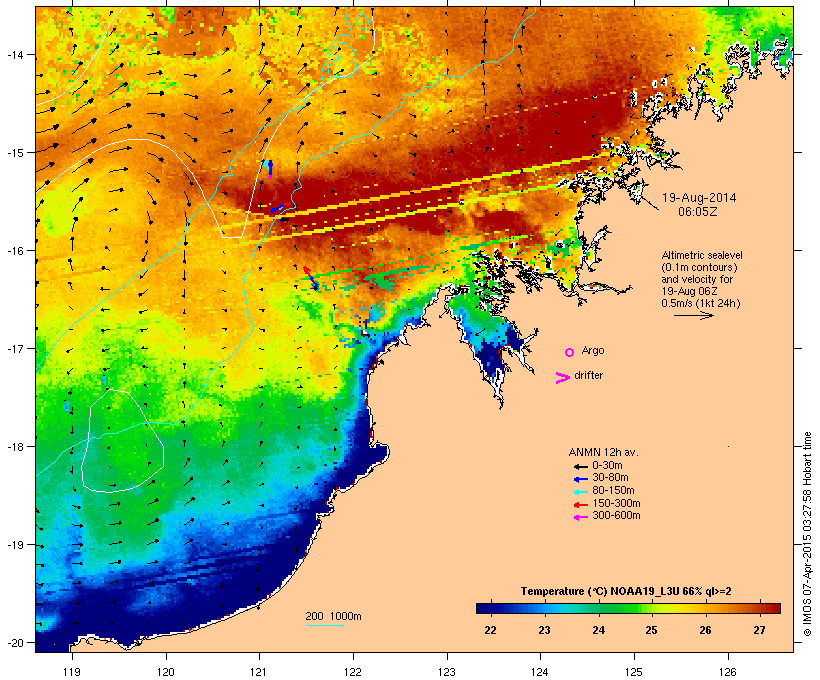Image resolution: width=820 pixels, height=680 pixels.
Task: Click the dark red 27°C end of colorbar
Action: click(x=771, y=608)
